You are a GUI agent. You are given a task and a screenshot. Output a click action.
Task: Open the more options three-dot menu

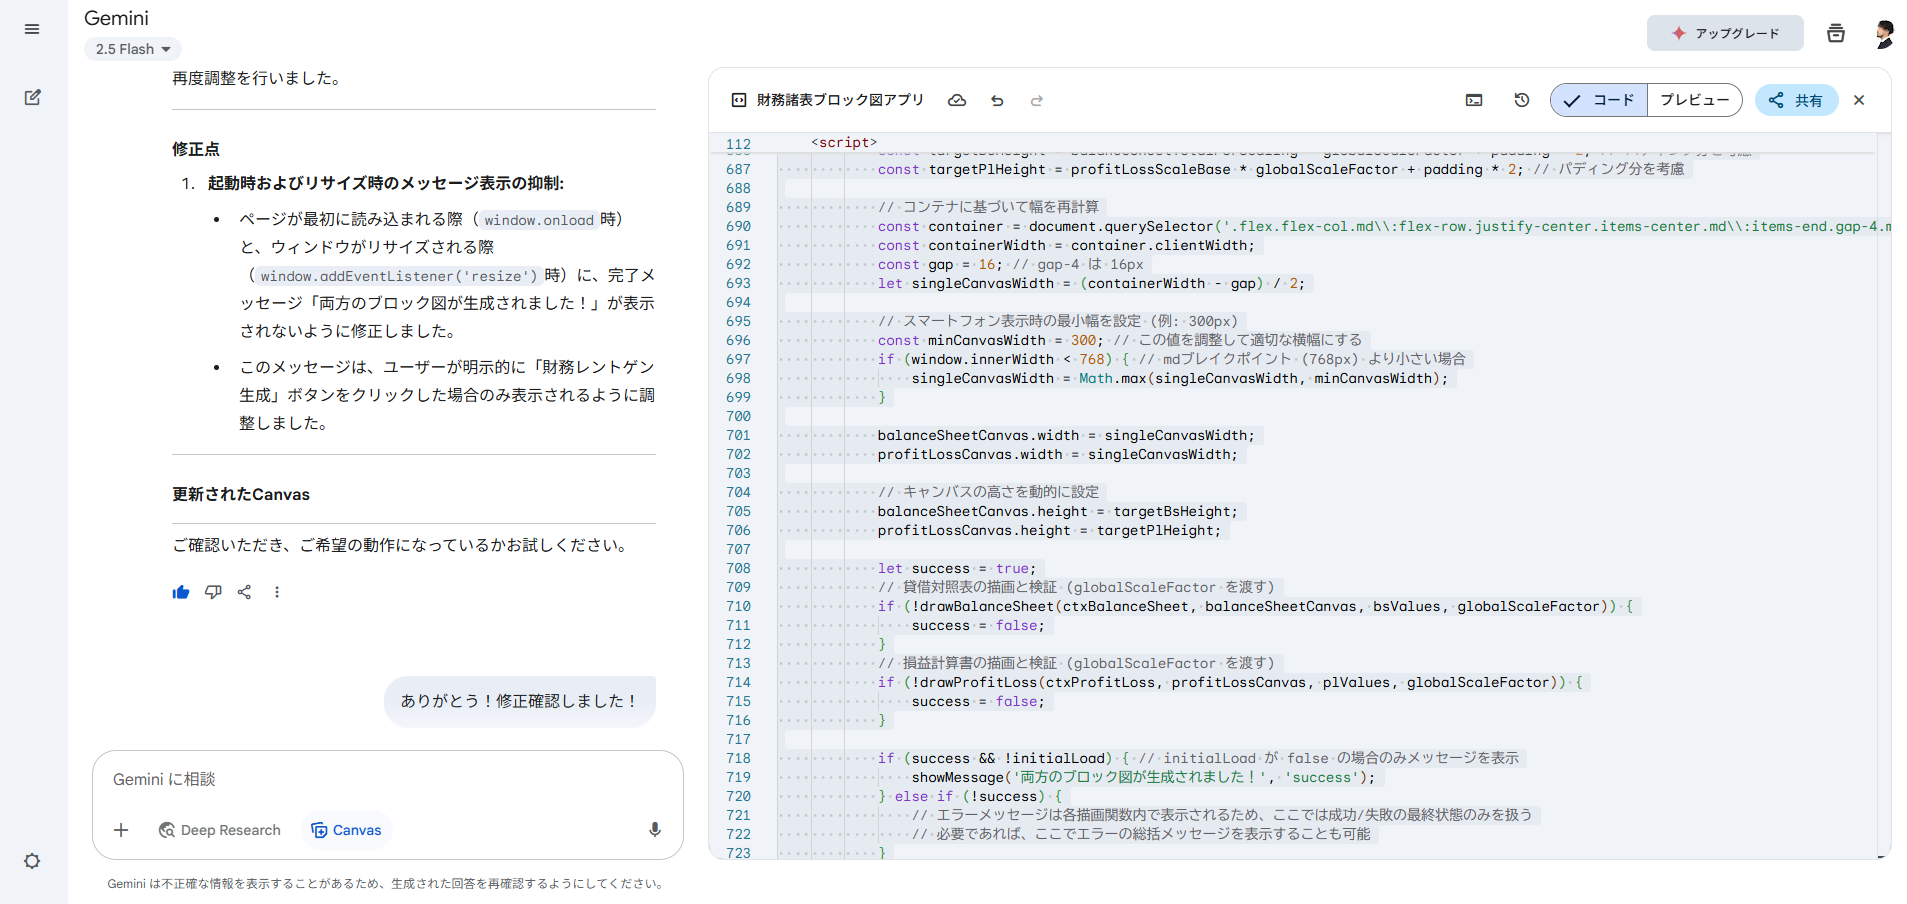(x=277, y=592)
